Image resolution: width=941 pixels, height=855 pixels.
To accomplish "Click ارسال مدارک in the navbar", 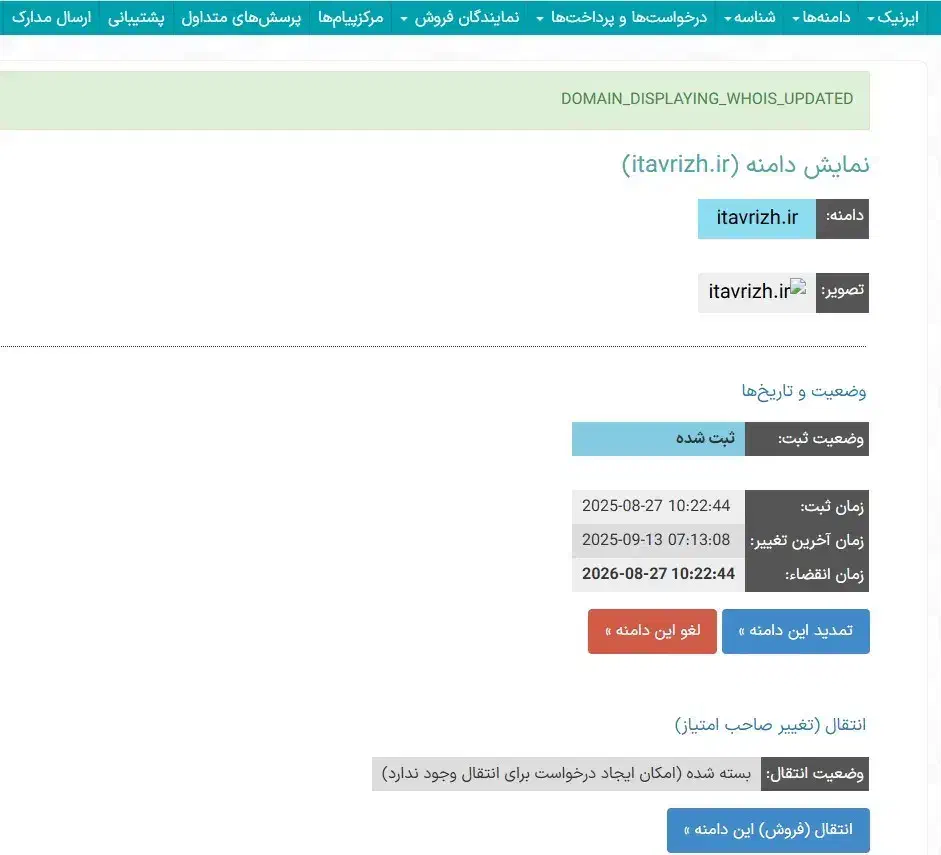I will click(x=51, y=18).
